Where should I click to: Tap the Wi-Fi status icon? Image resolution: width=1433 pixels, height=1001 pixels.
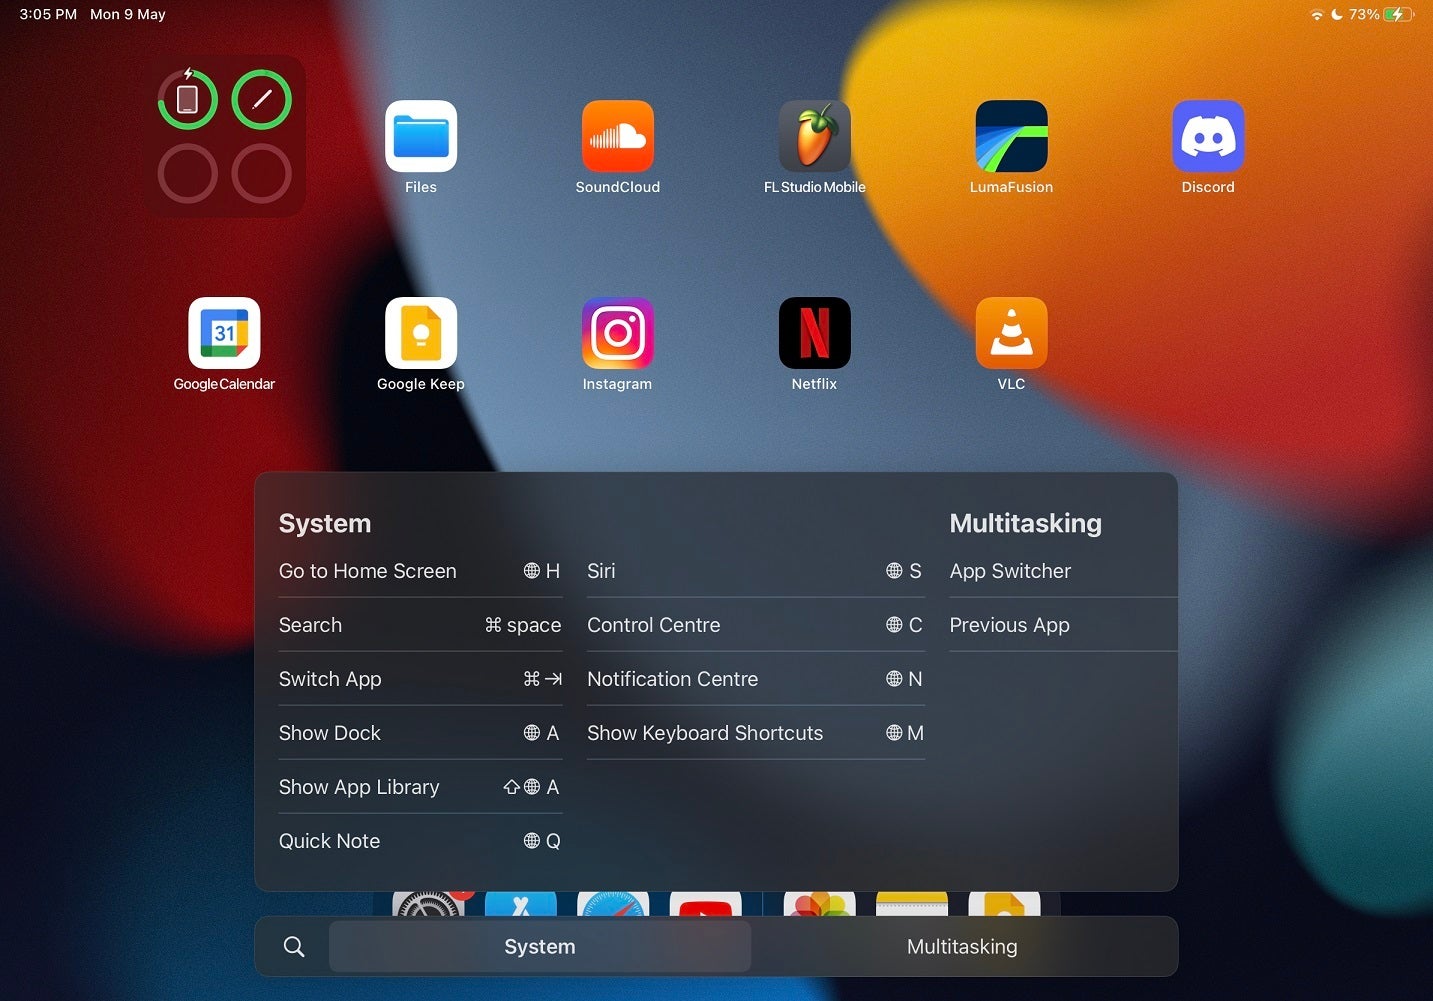[1317, 14]
